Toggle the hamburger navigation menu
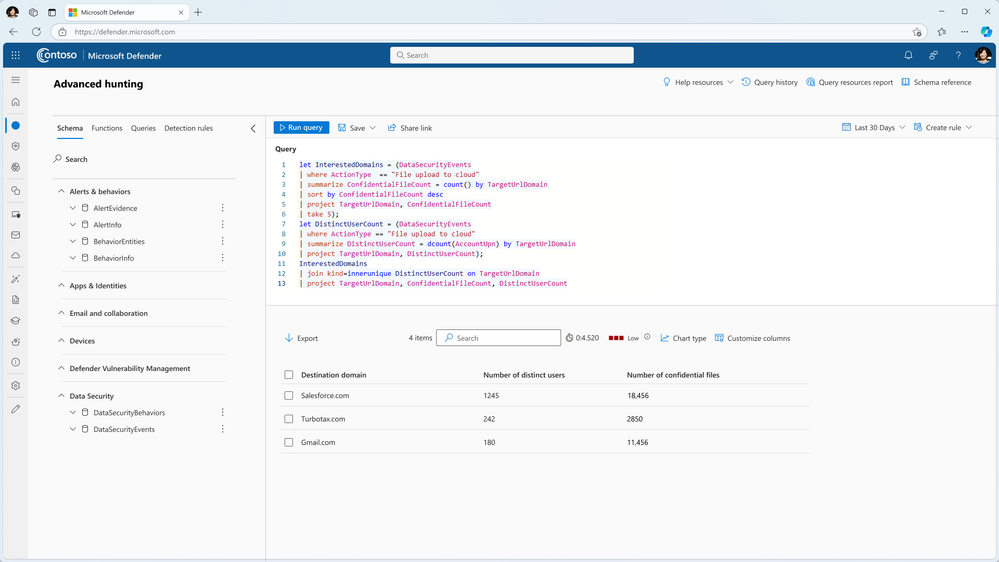Screen dimensions: 999x562 [x=15, y=80]
